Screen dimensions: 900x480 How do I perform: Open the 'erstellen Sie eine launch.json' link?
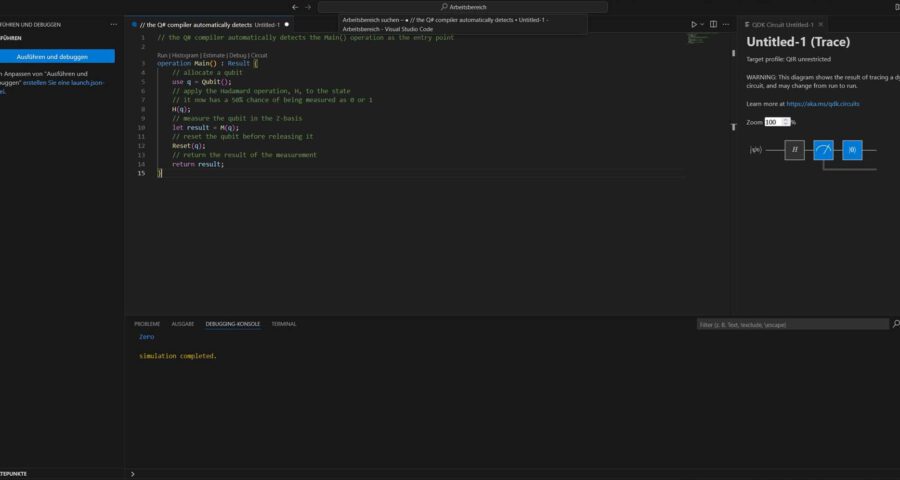(x=69, y=82)
